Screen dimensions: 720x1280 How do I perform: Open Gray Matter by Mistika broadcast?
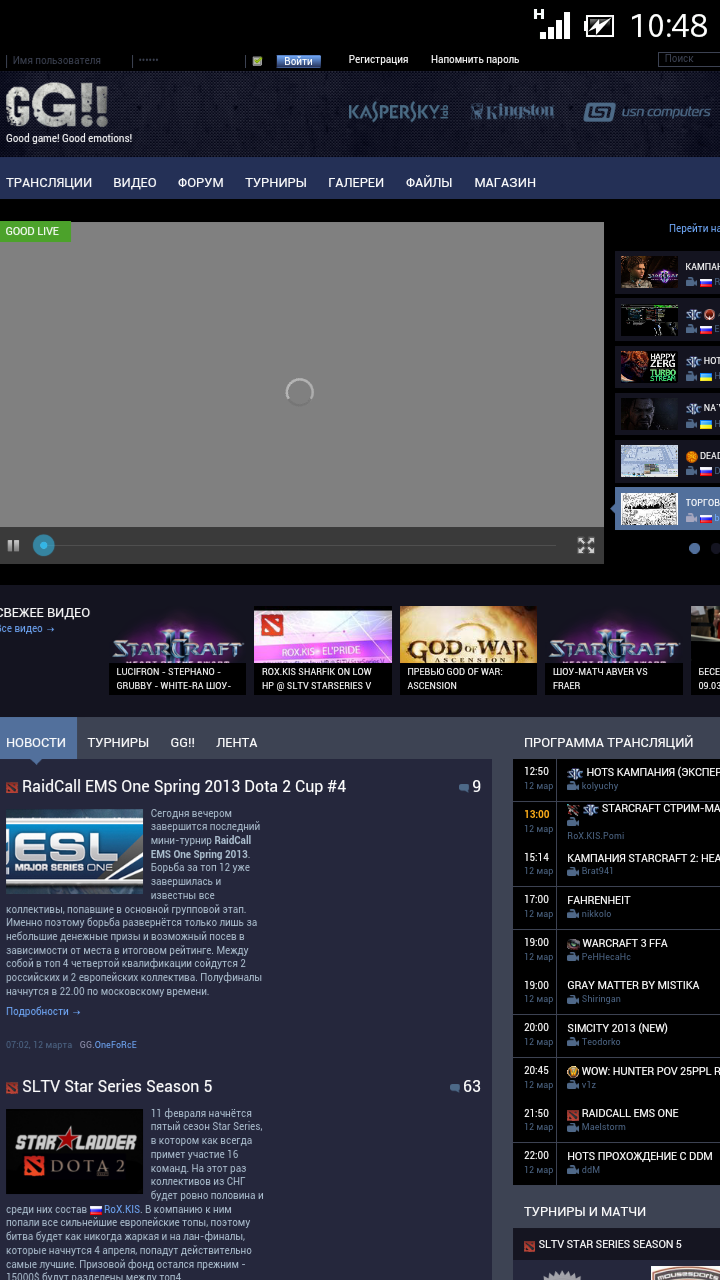tap(633, 985)
